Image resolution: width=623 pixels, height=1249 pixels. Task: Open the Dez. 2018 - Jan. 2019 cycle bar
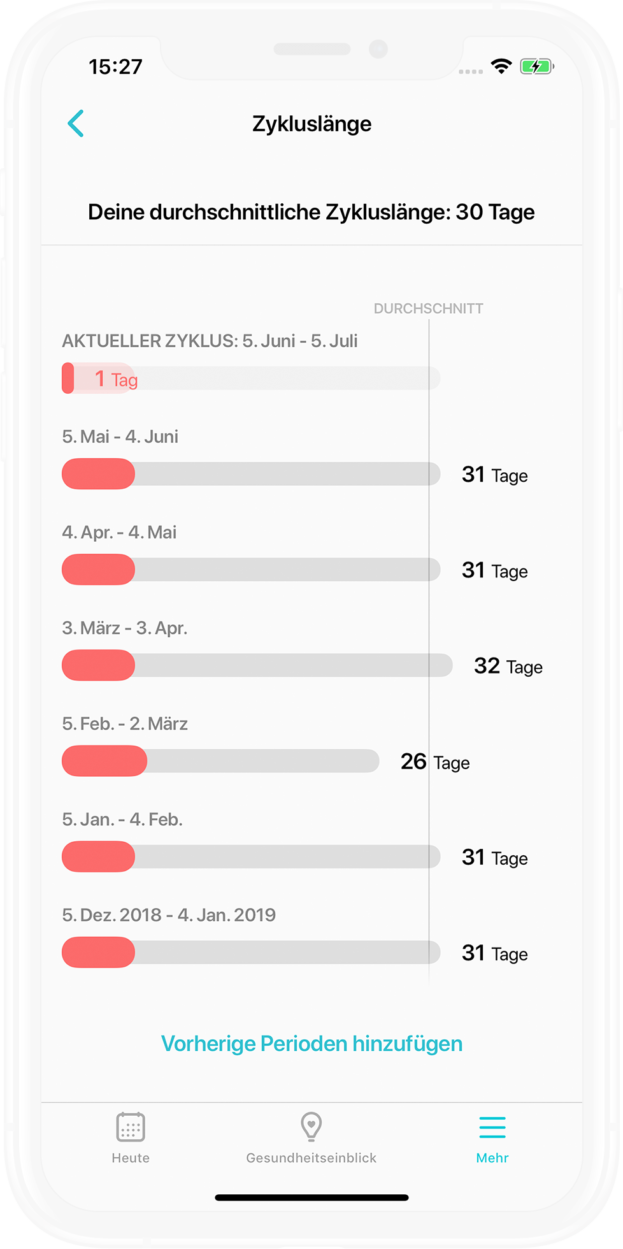251,953
